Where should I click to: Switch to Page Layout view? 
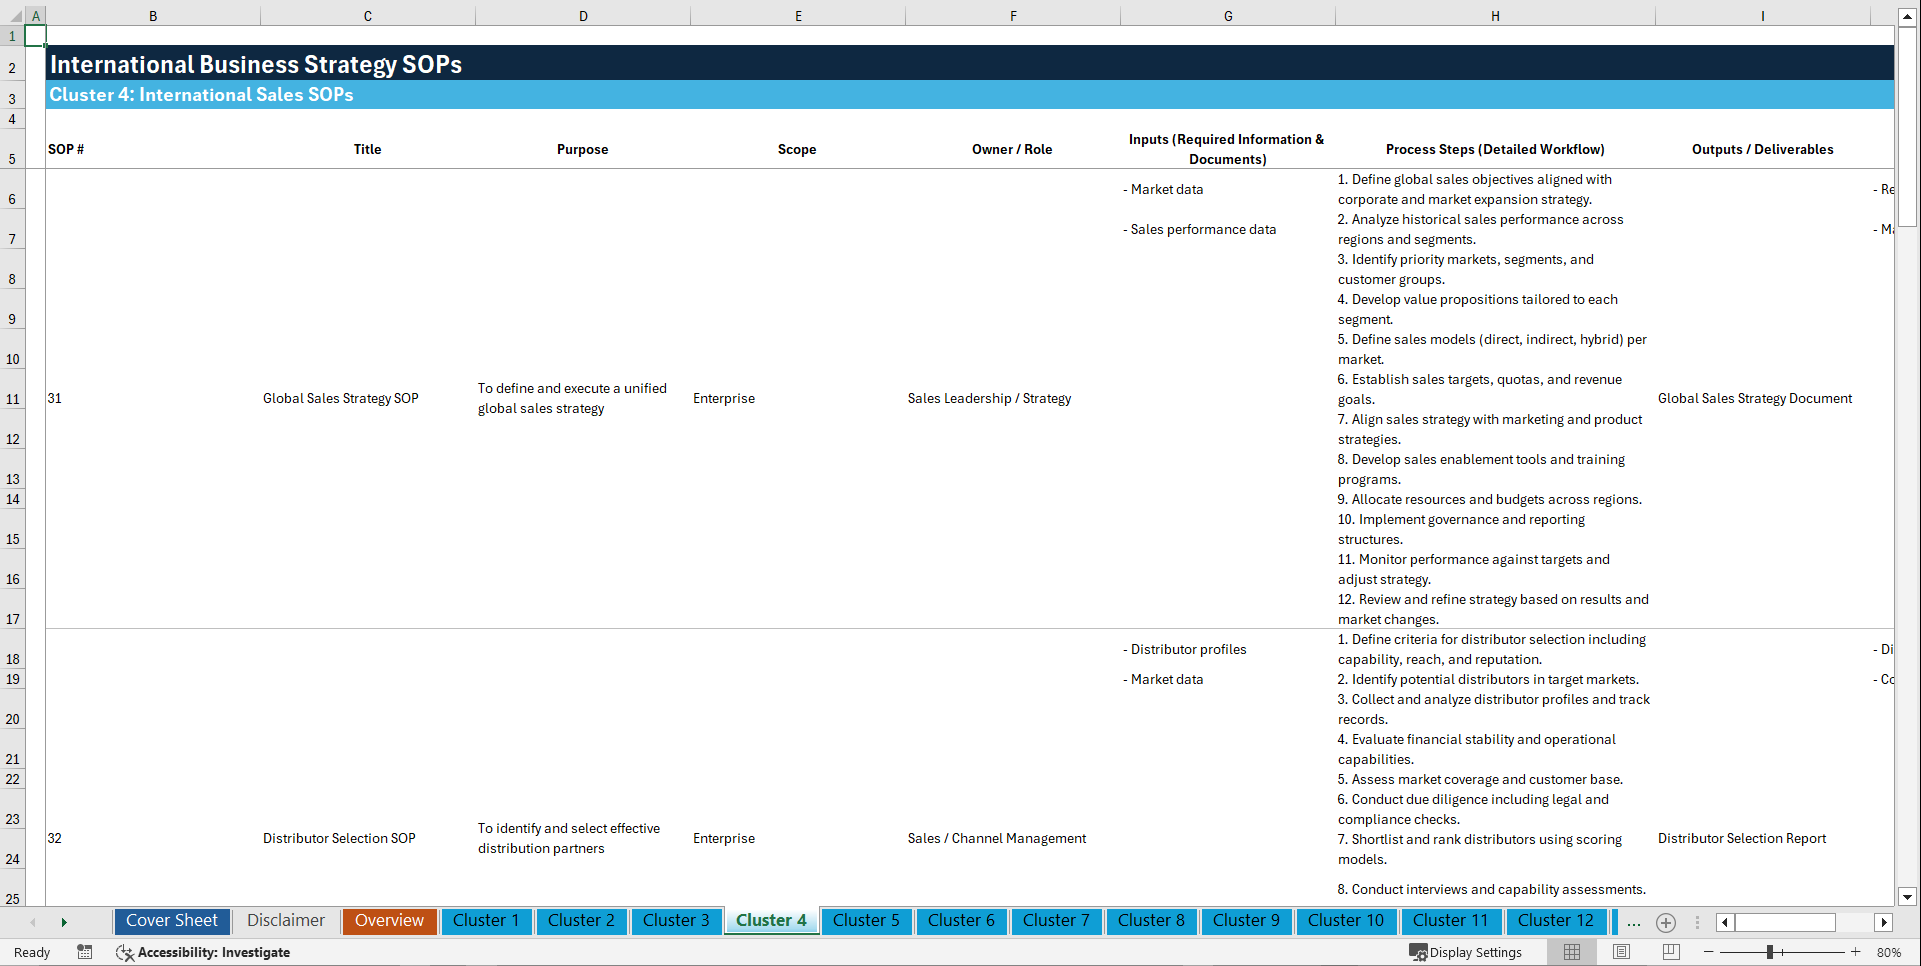click(1620, 952)
